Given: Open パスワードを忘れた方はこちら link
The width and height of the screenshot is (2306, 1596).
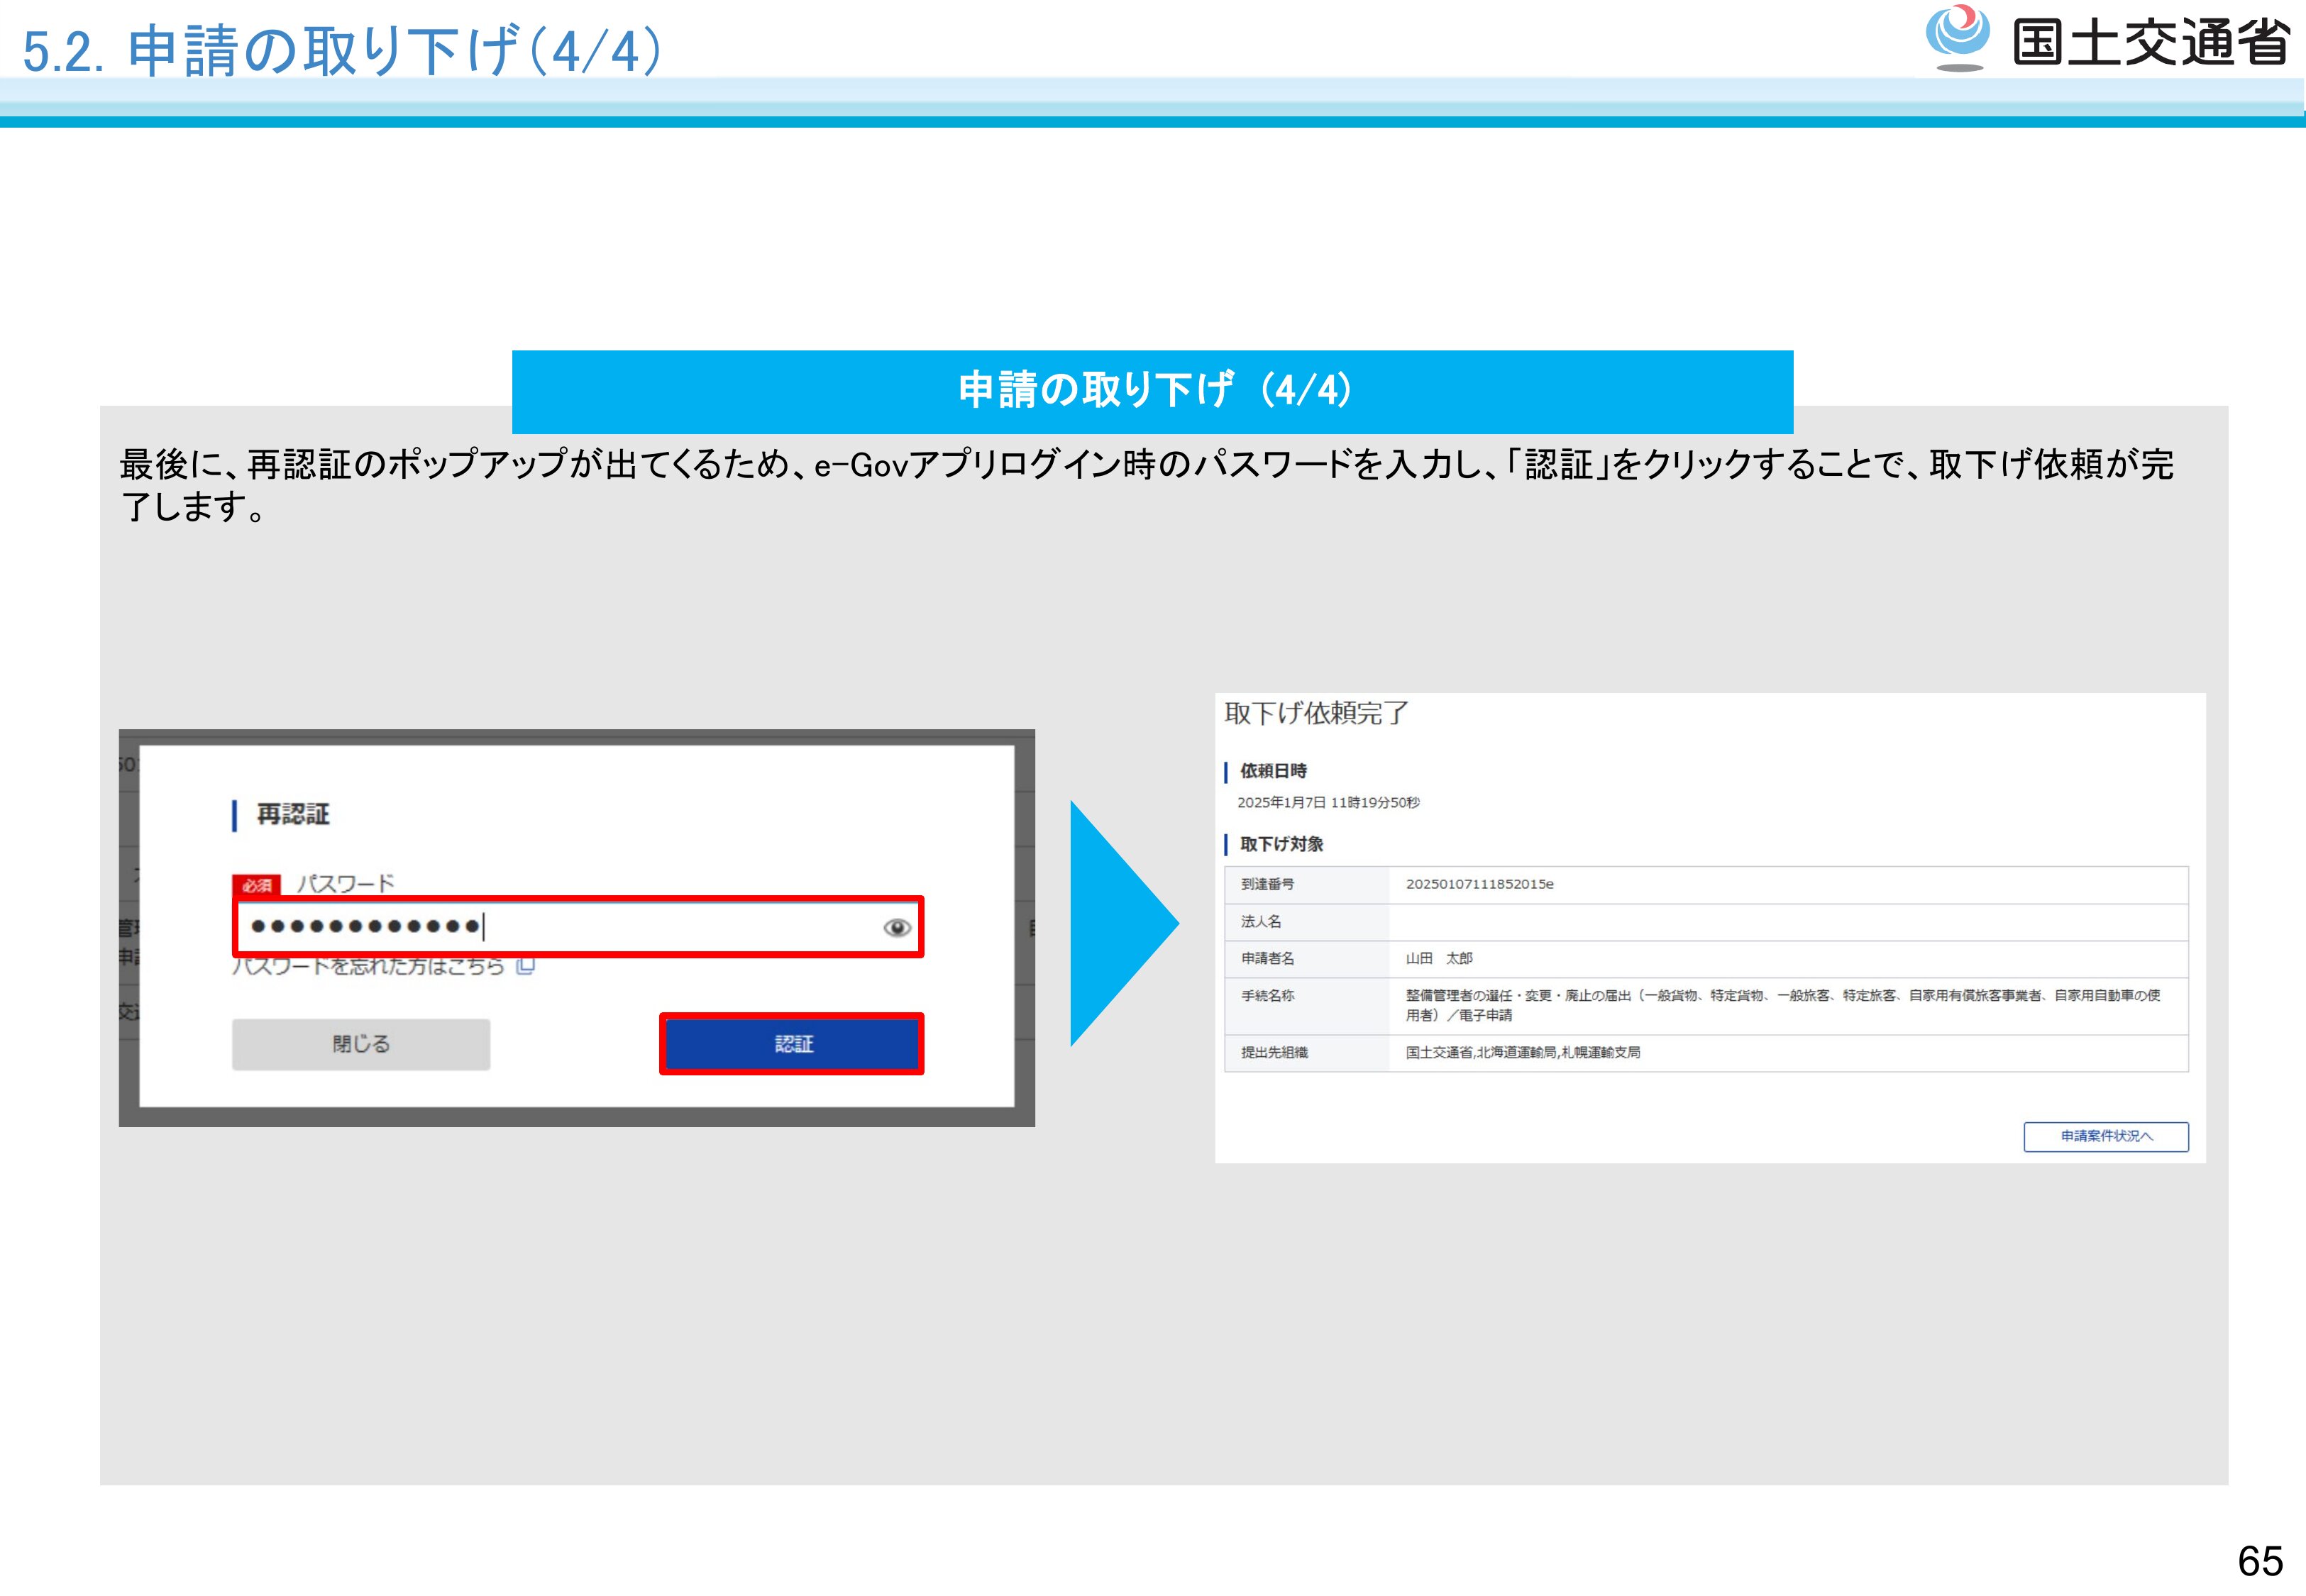Looking at the screenshot, I should tap(368, 966).
